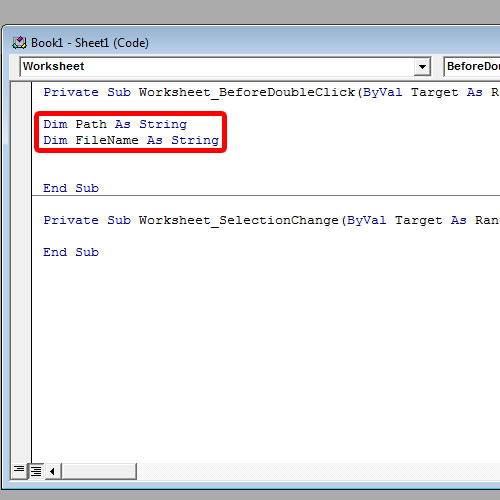The image size is (500, 500).
Task: Switch to Full Module View
Action: (36, 471)
